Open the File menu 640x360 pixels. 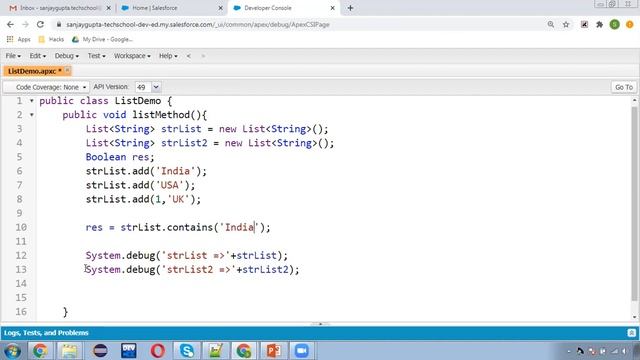click(x=13, y=56)
